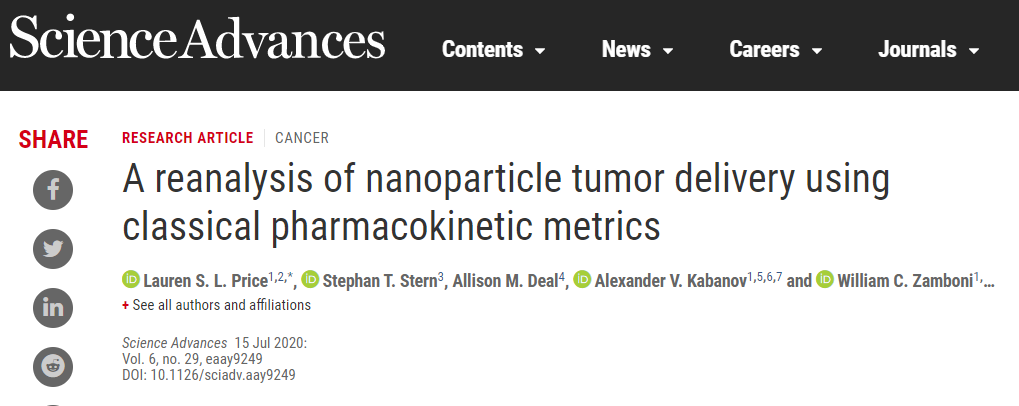Open ORCID icon beside William C. Zamboni
Image resolution: width=1019 pixels, height=406 pixels.
click(x=825, y=280)
